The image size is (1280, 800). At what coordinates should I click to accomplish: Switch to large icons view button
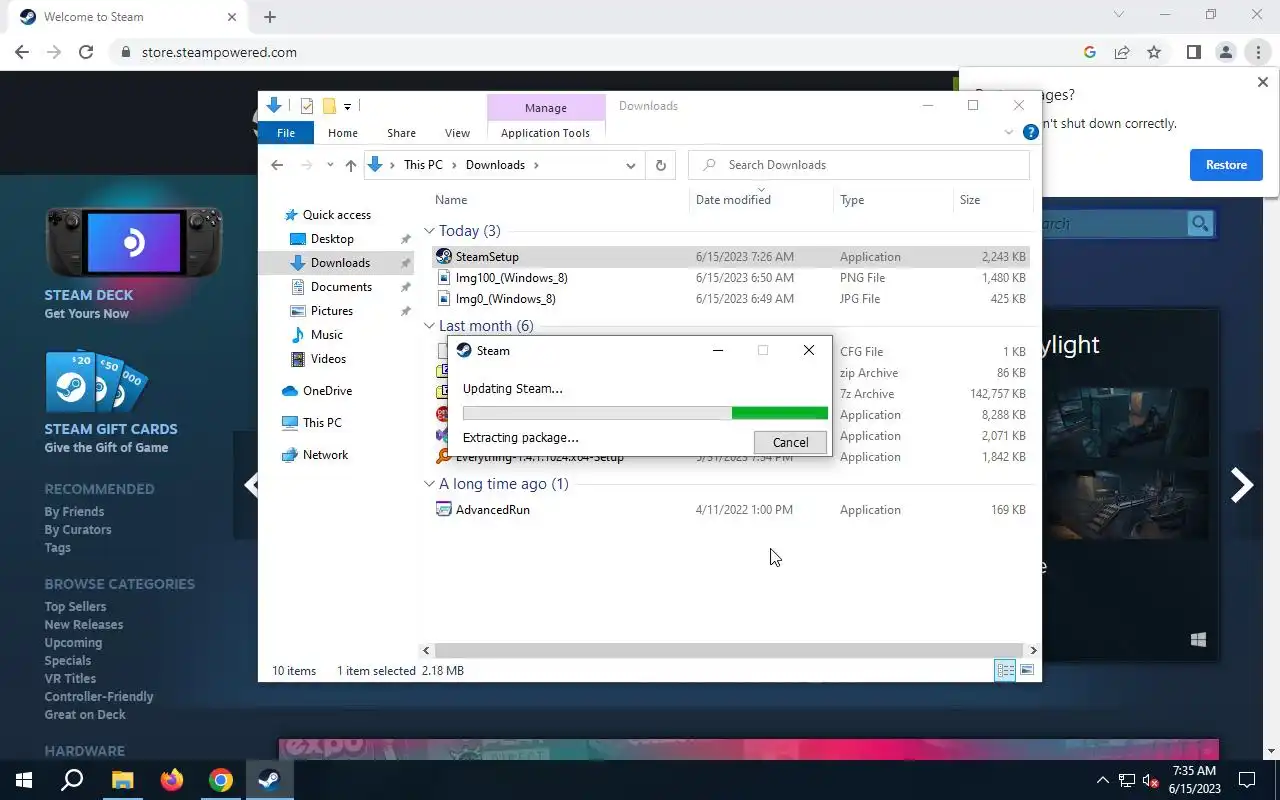click(x=1027, y=671)
